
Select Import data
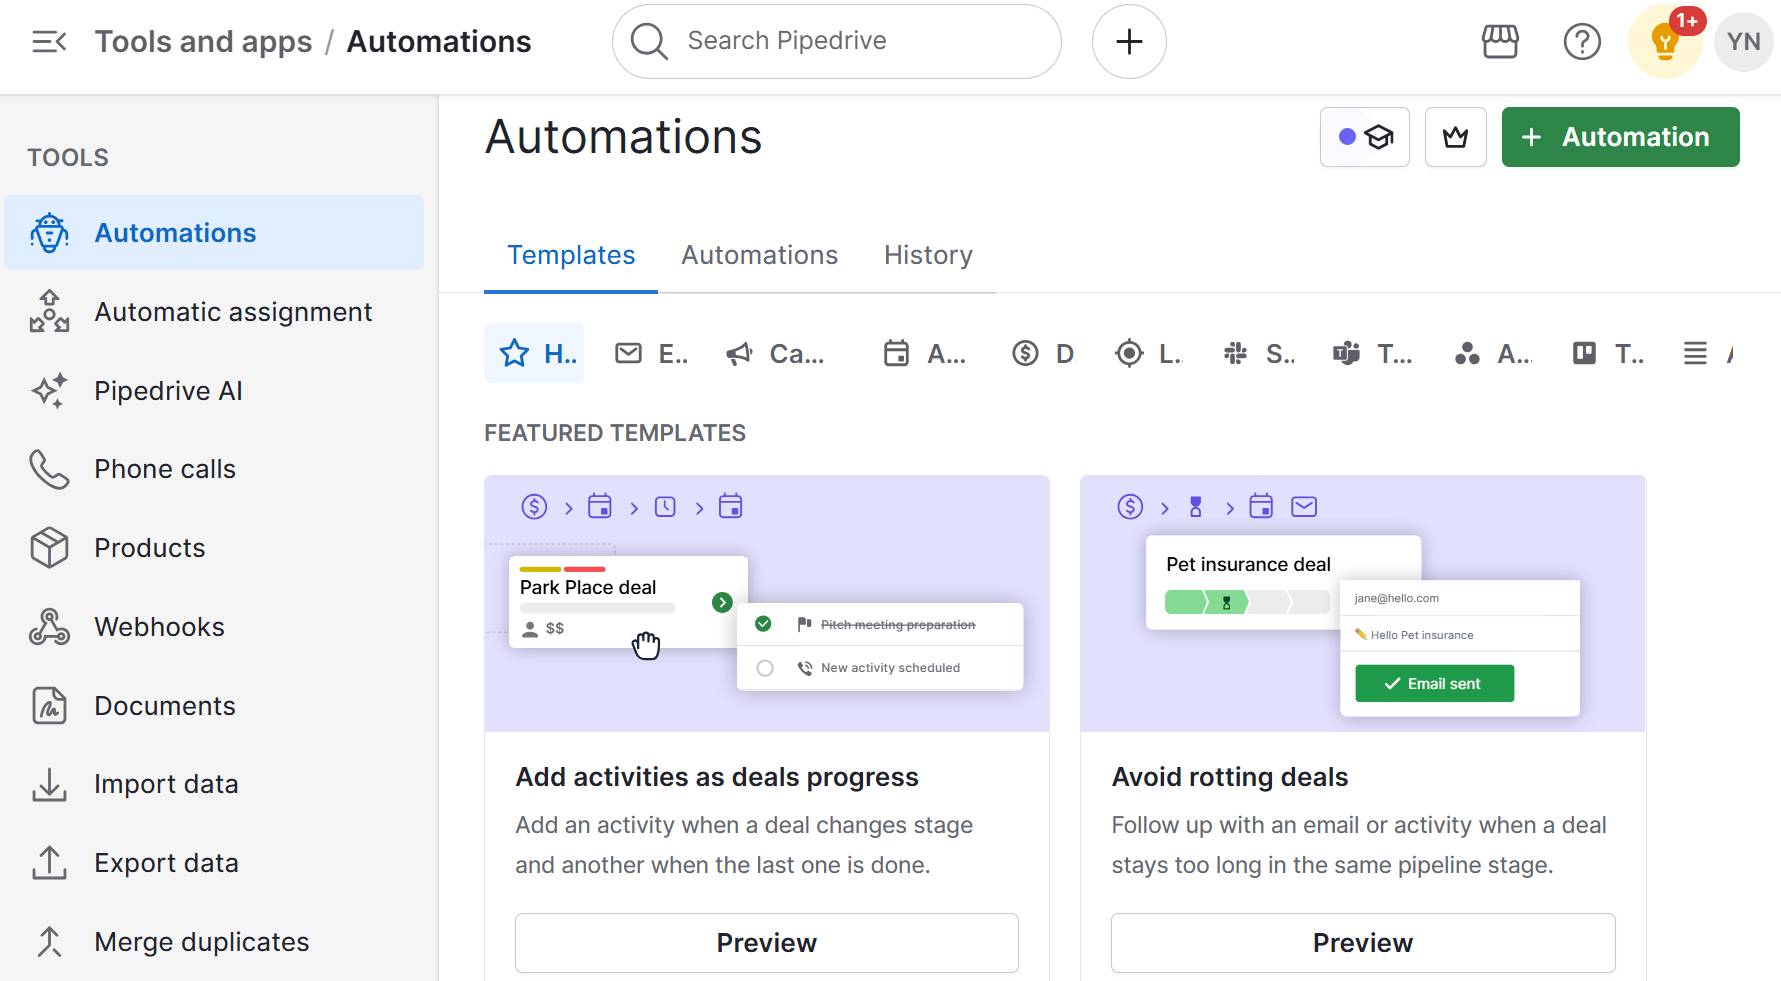pyautogui.click(x=214, y=784)
